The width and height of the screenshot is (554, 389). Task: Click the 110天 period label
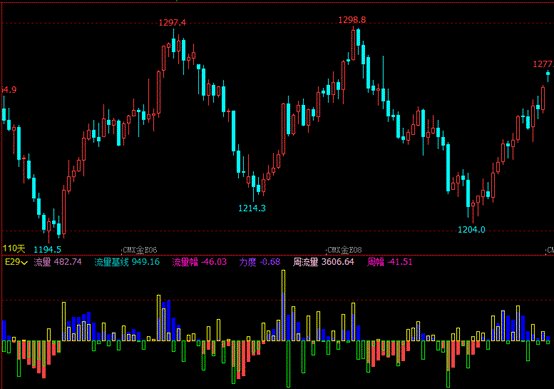coord(14,249)
